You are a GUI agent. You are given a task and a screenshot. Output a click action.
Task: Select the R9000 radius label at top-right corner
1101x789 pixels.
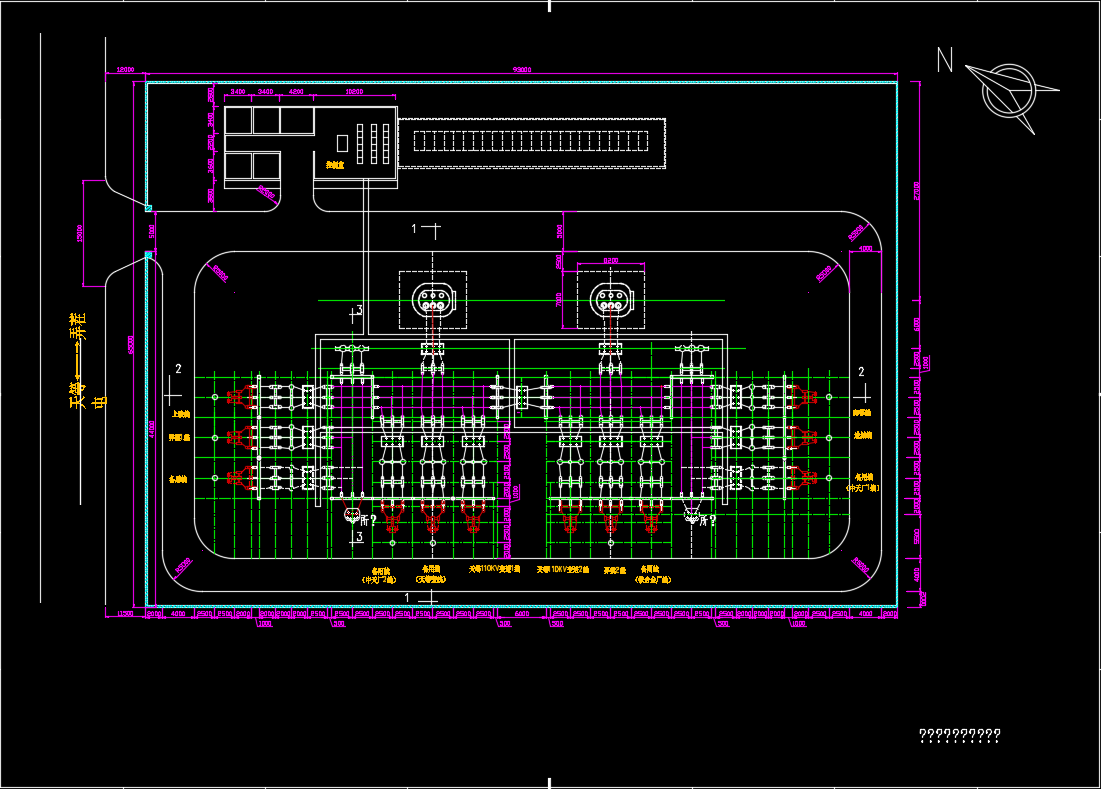[x=856, y=233]
